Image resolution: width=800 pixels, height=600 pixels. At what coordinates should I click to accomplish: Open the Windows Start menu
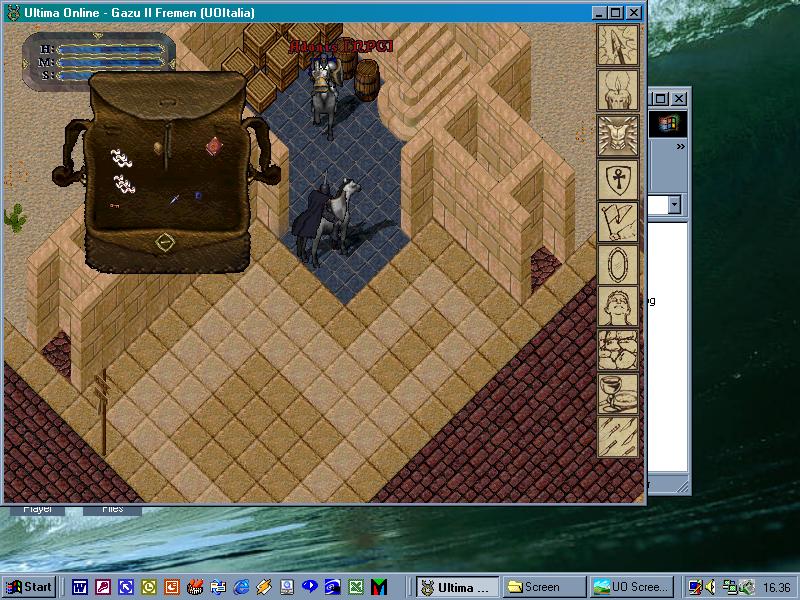click(x=29, y=587)
